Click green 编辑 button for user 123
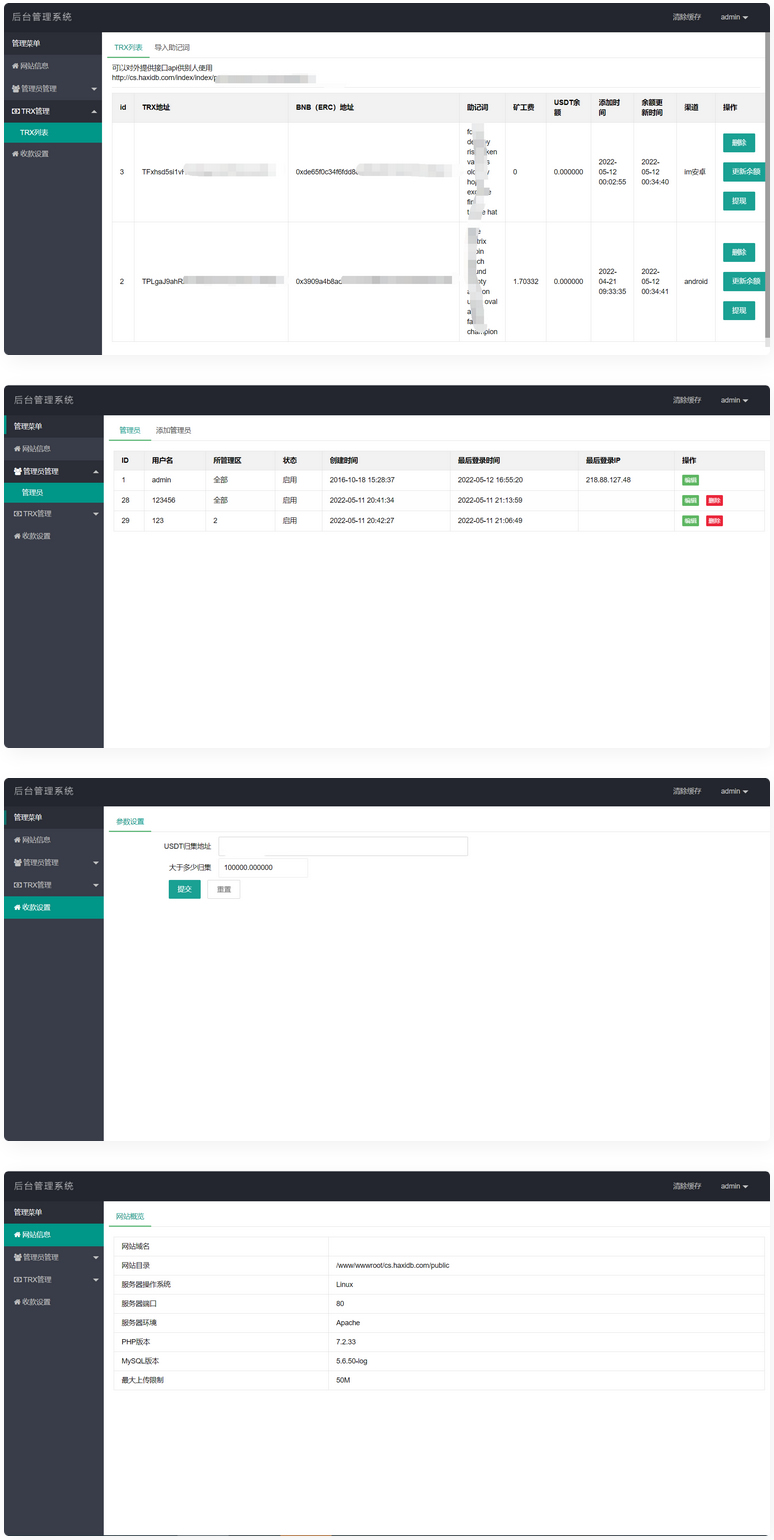The height and width of the screenshot is (1540, 774). coord(690,521)
